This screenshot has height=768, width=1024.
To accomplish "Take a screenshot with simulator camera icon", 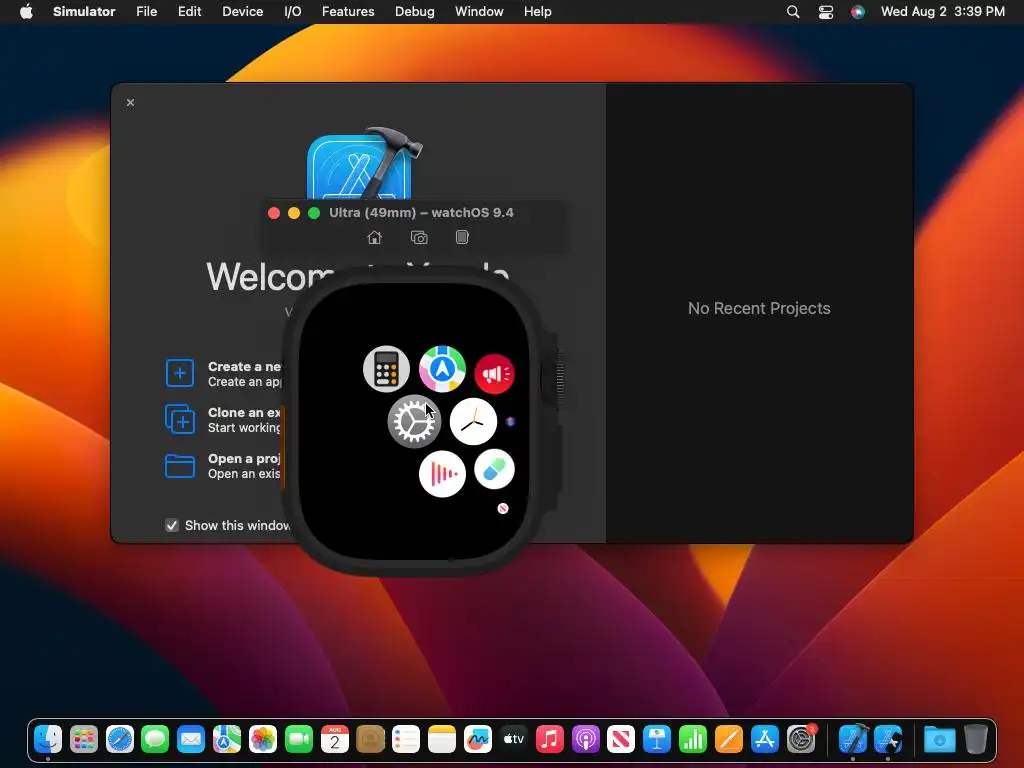I will coord(419,238).
